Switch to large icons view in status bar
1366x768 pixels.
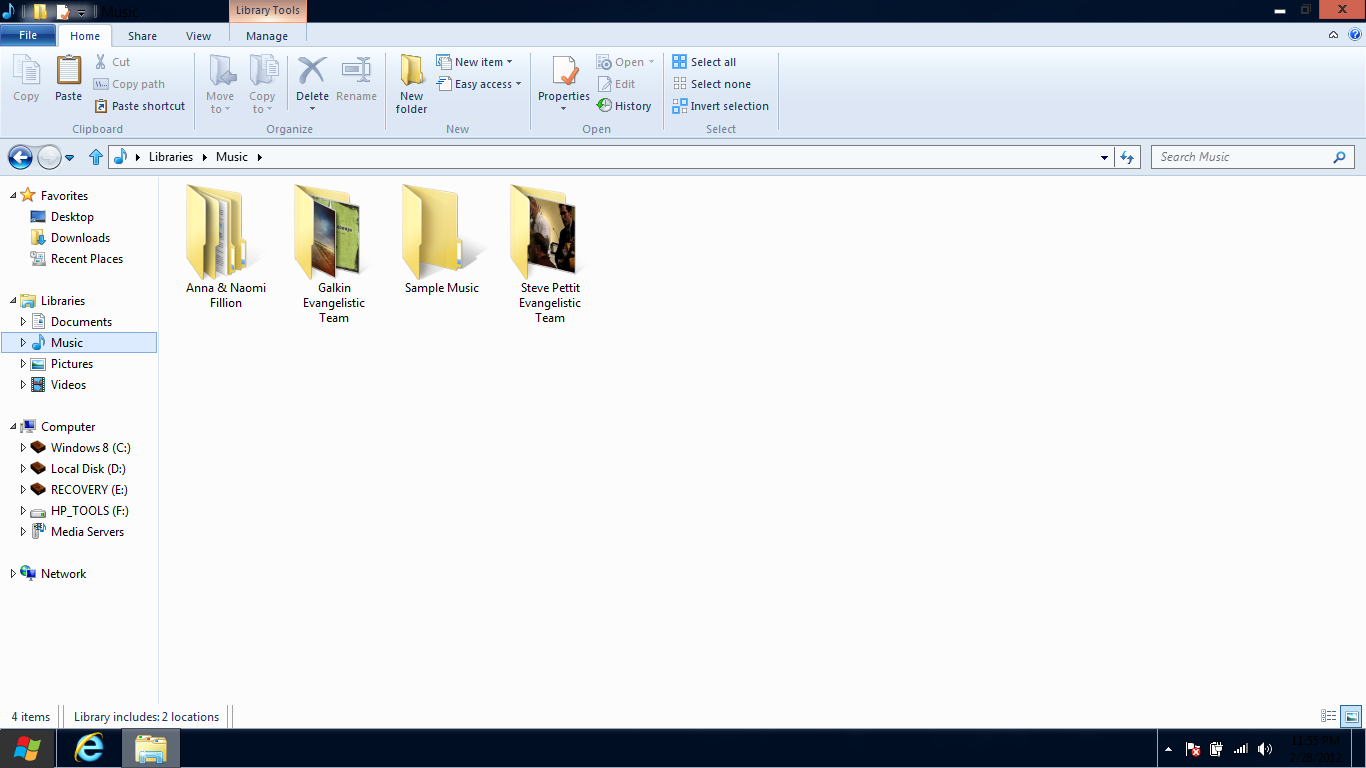[x=1351, y=716]
